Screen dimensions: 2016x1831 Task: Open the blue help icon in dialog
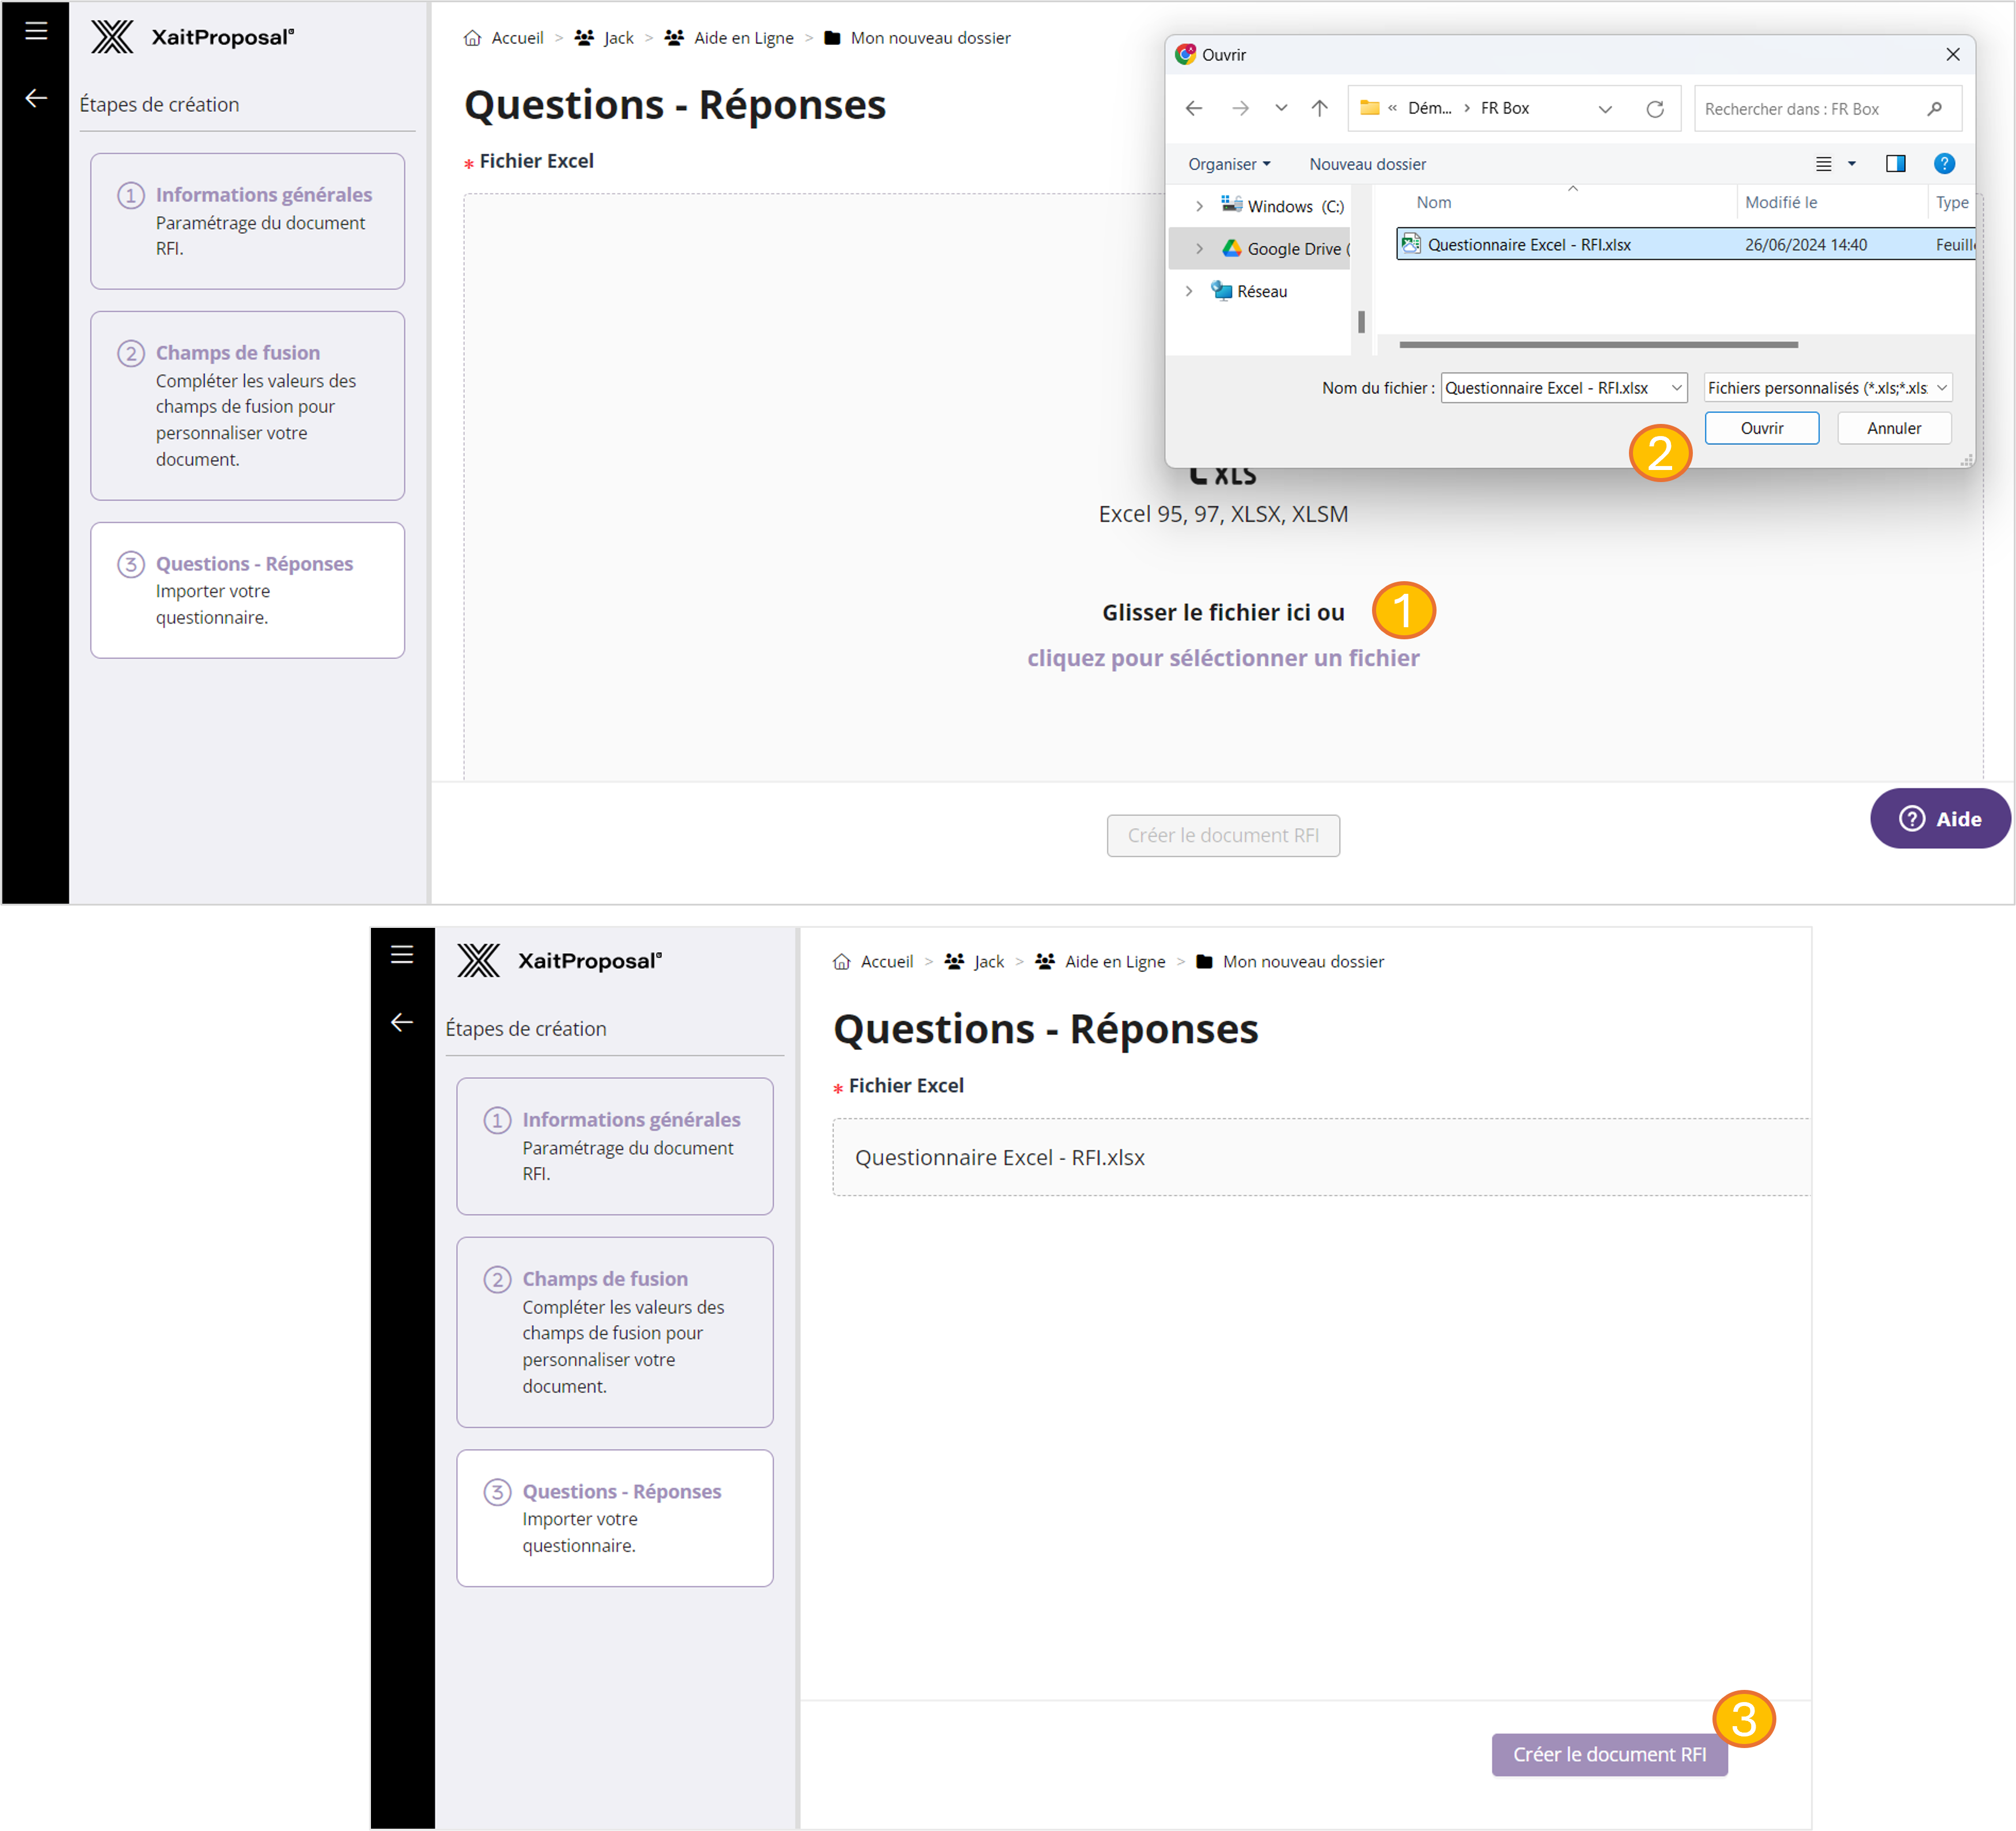(x=1944, y=164)
